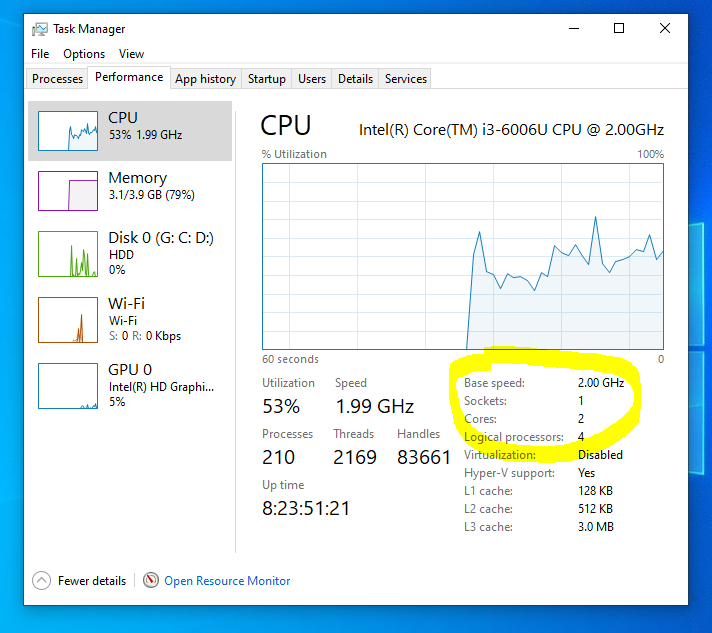This screenshot has height=633, width=712.
Task: Click the large CPU heading
Action: [x=286, y=126]
